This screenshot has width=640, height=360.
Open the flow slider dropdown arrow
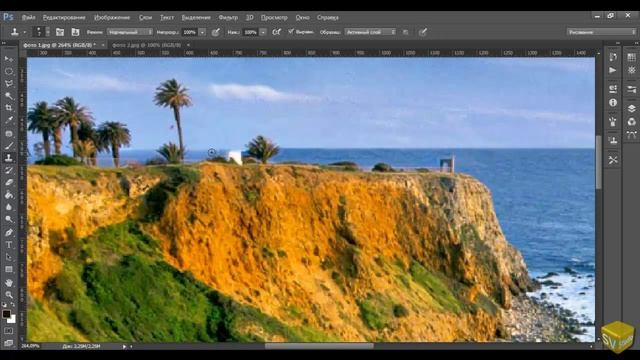[x=263, y=32]
